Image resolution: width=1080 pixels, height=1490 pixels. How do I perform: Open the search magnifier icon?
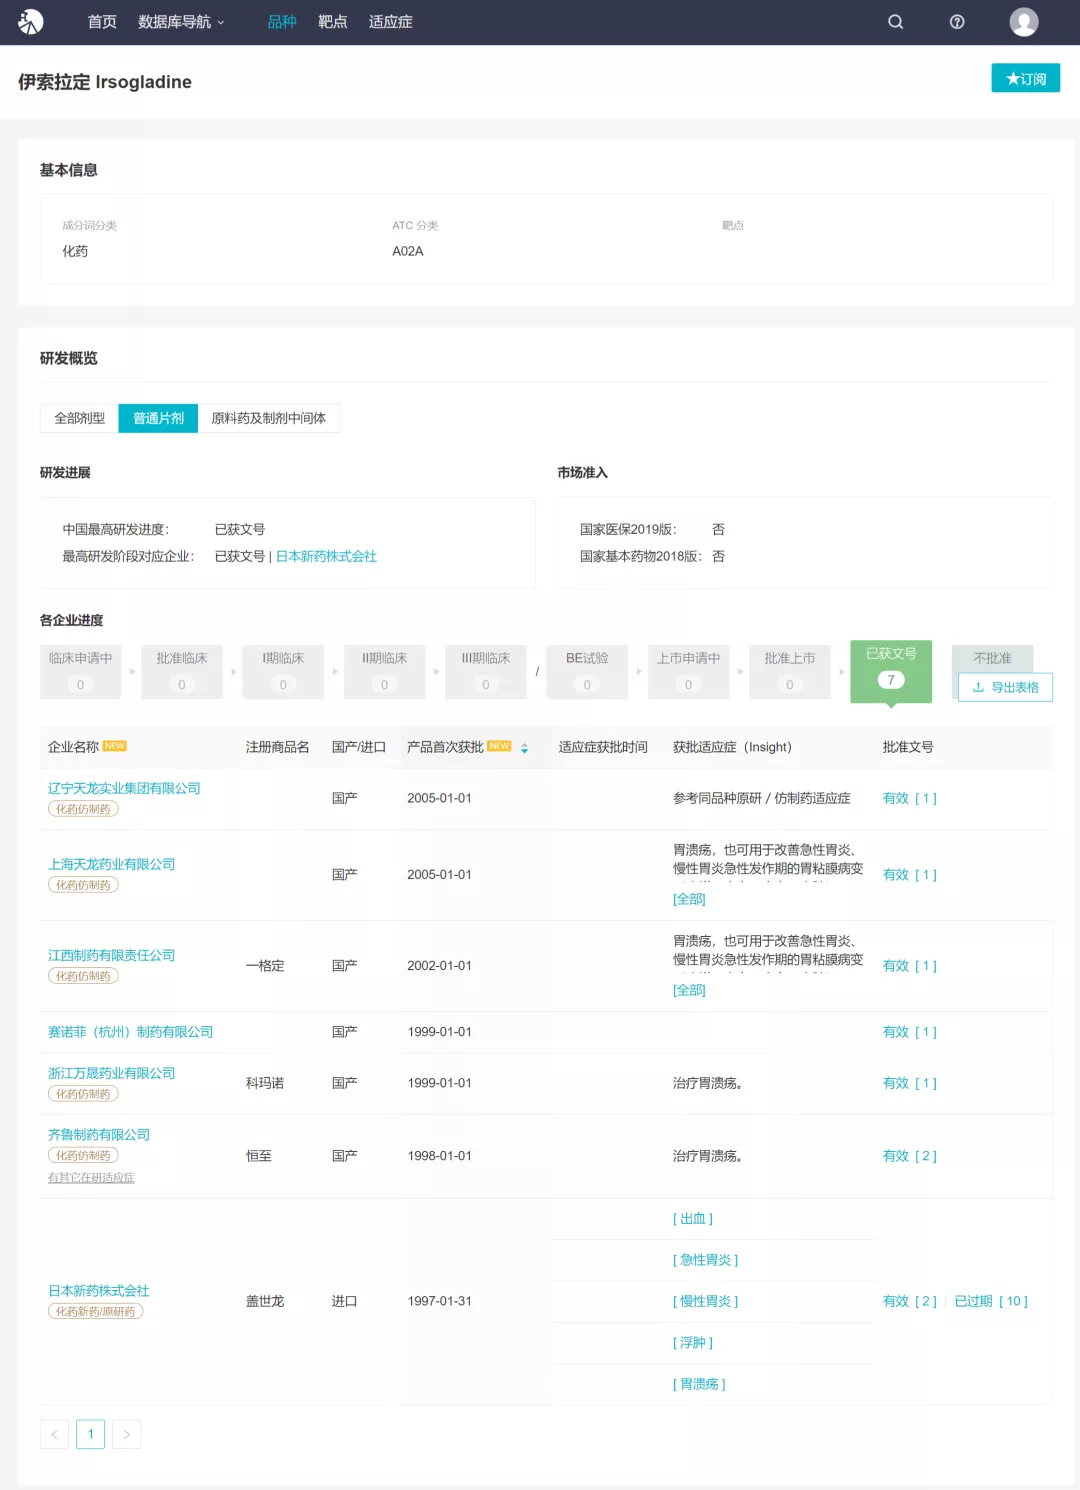coord(896,22)
